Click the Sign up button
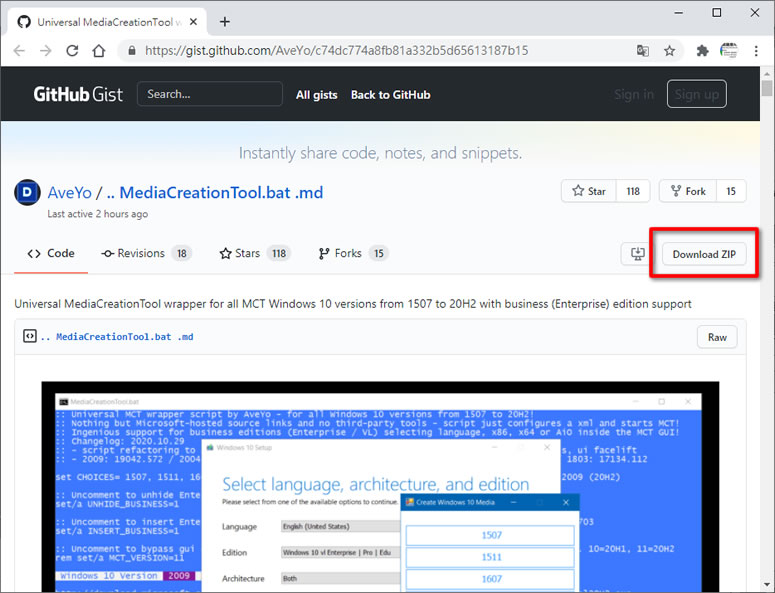The image size is (775, 593). pyautogui.click(x=696, y=94)
